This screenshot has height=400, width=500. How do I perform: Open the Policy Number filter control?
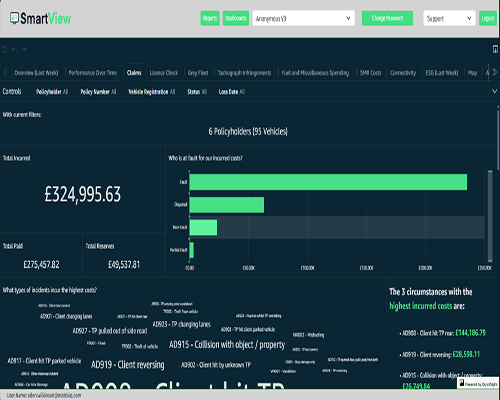[98, 92]
